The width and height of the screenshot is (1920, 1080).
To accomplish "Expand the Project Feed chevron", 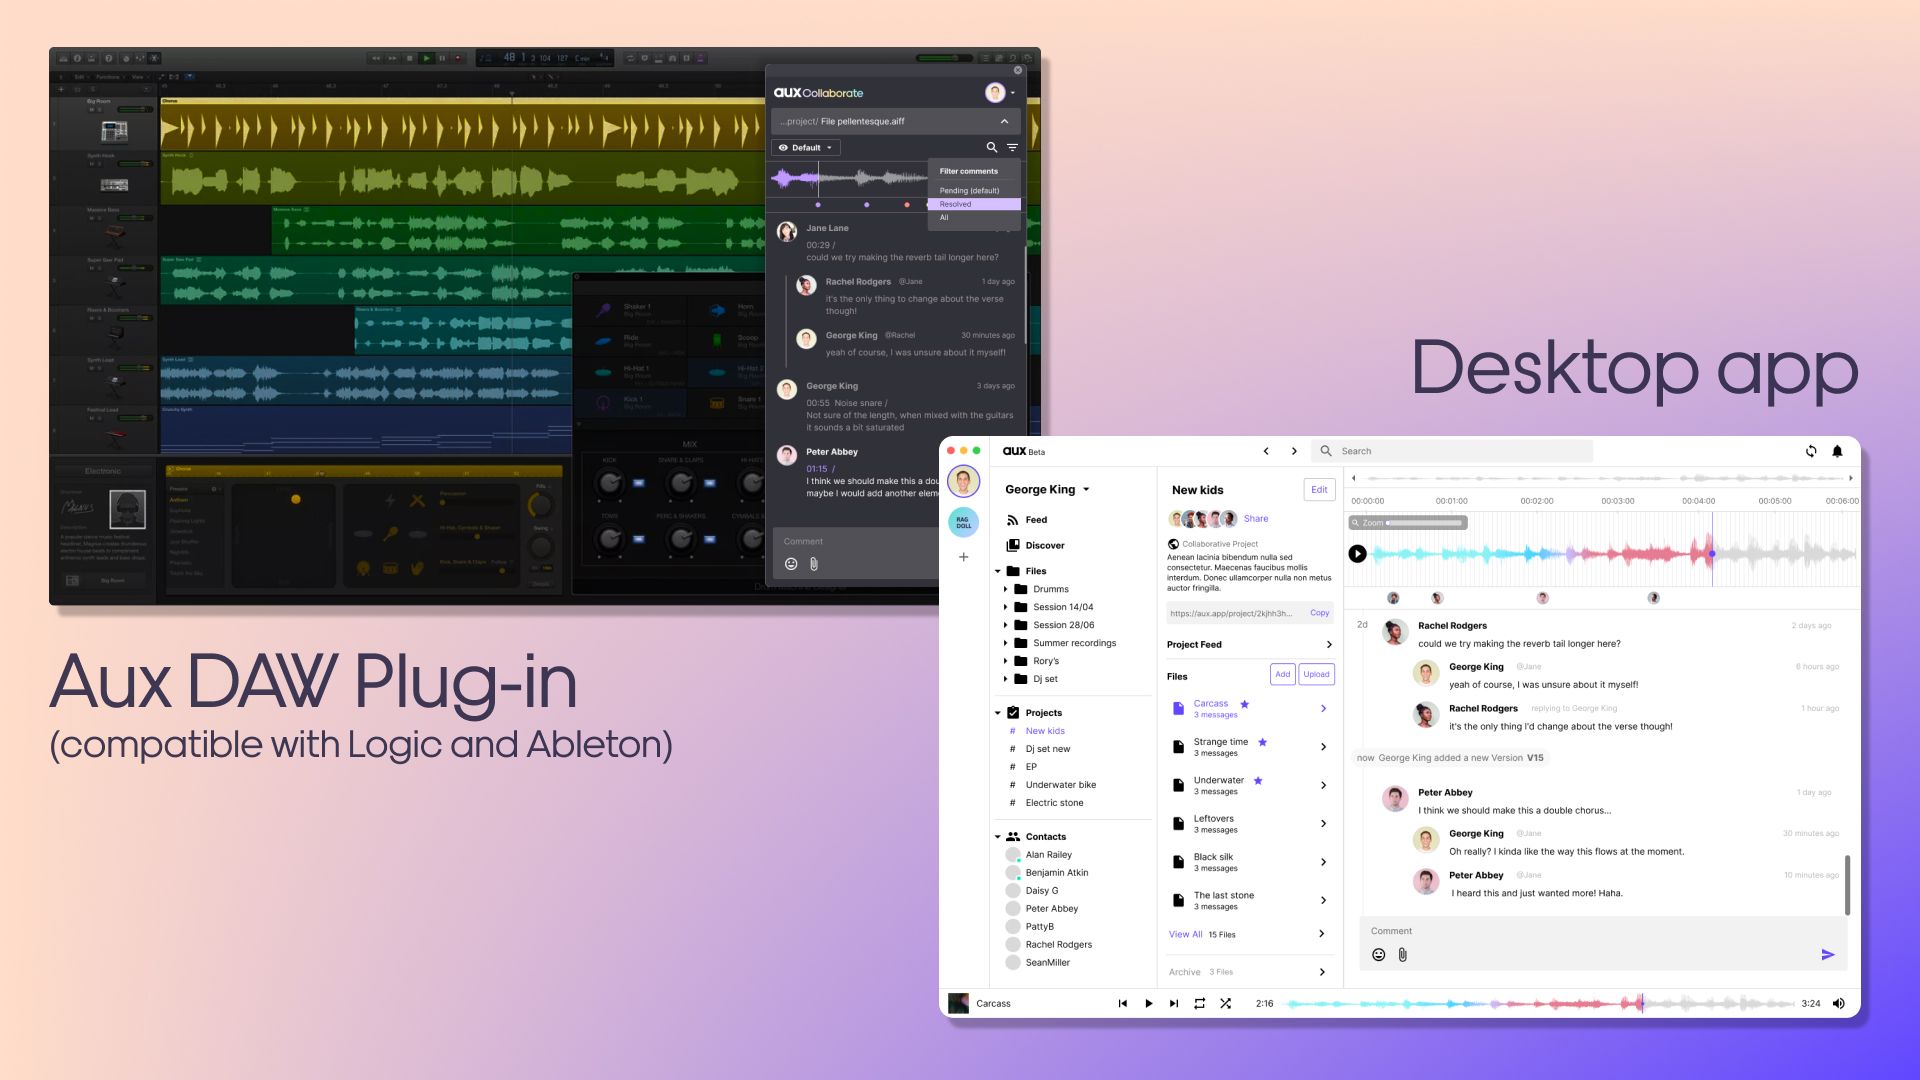I will click(1329, 644).
